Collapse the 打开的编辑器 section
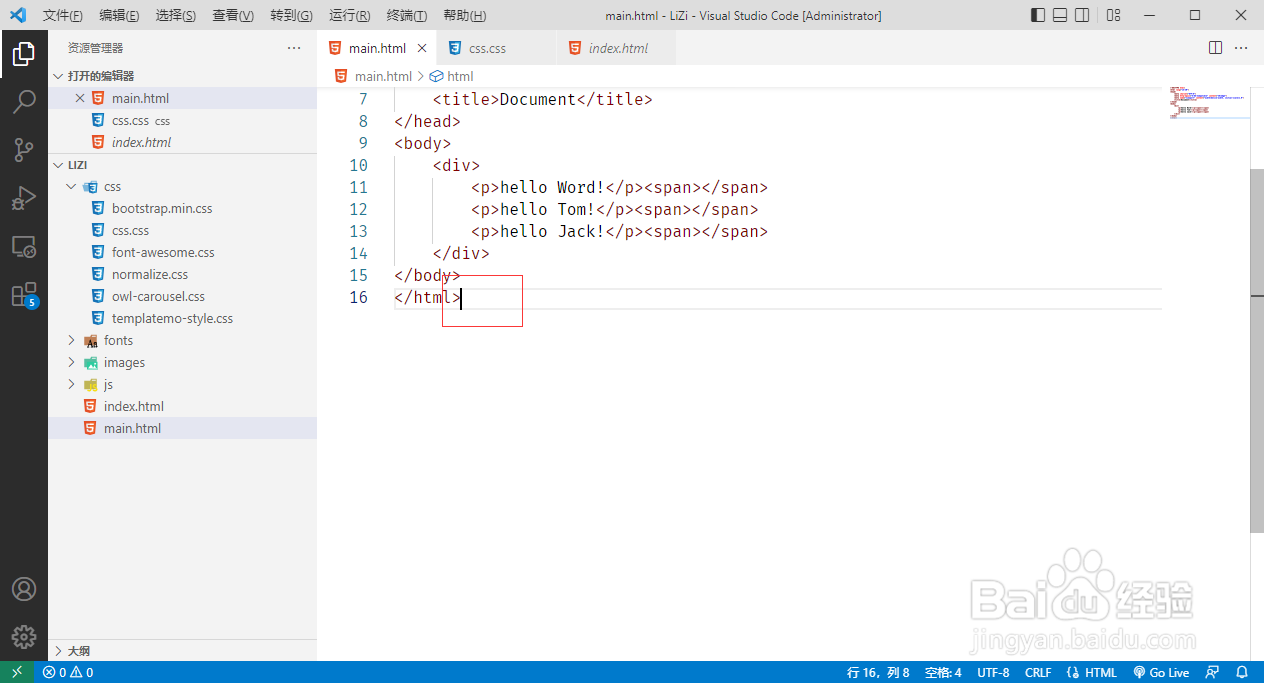1264x683 pixels. 58,76
